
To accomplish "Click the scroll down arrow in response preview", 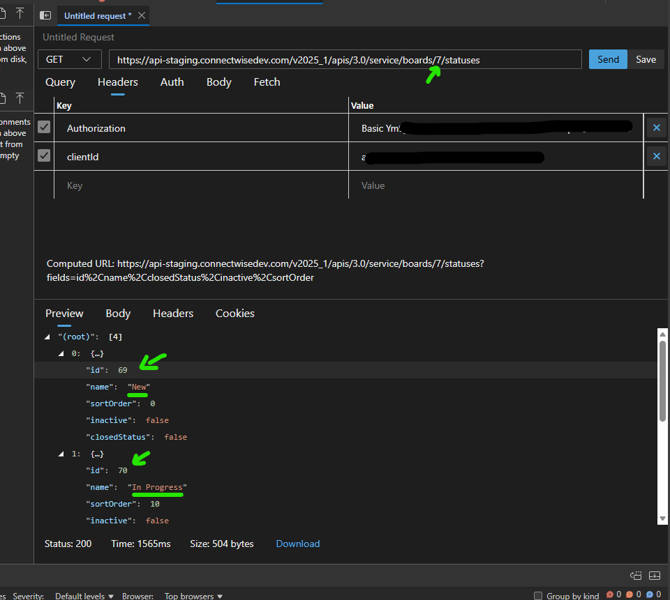I will coord(662,519).
